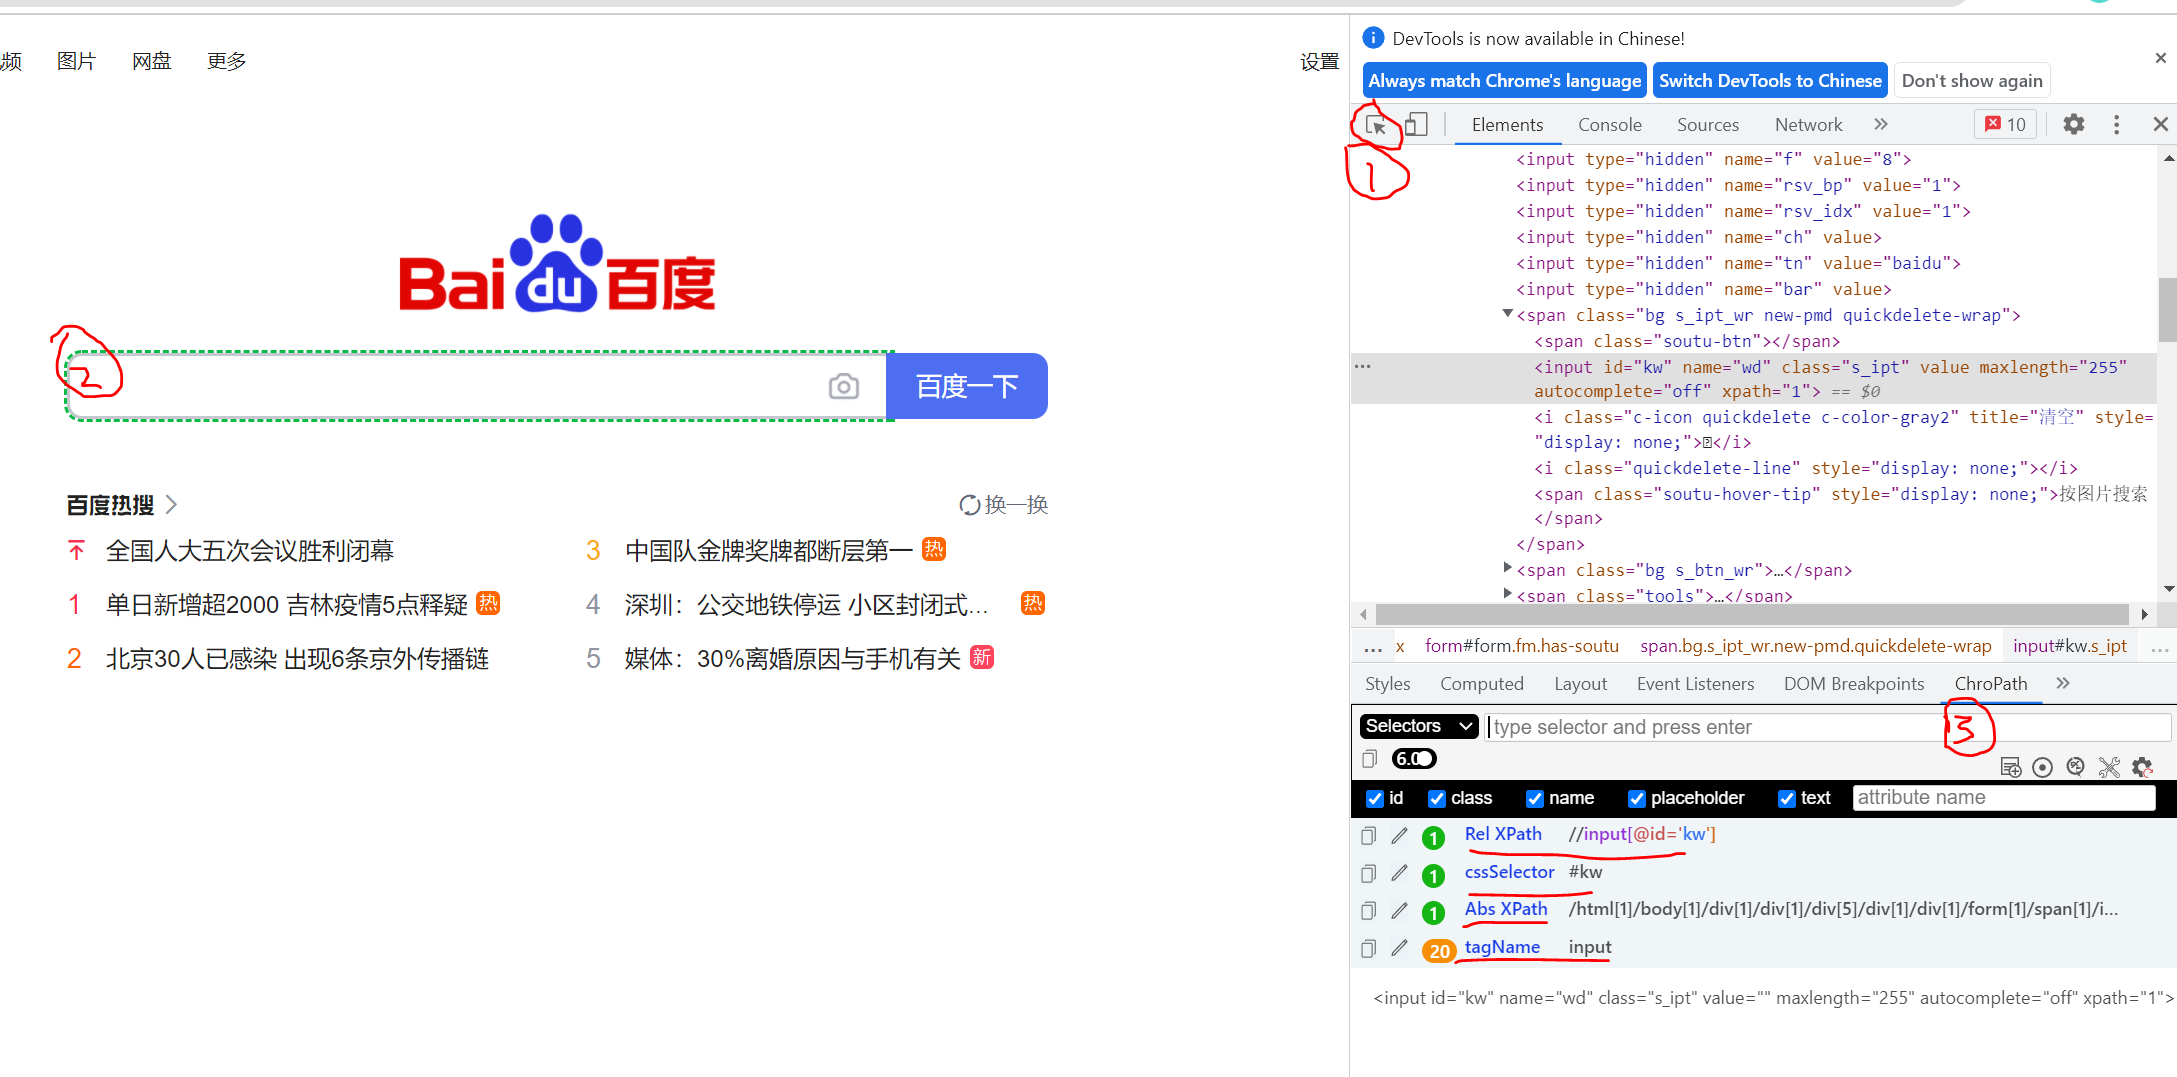Copy all selectors icon beside 6.0 toggle
The width and height of the screenshot is (2177, 1077).
coord(1370,759)
